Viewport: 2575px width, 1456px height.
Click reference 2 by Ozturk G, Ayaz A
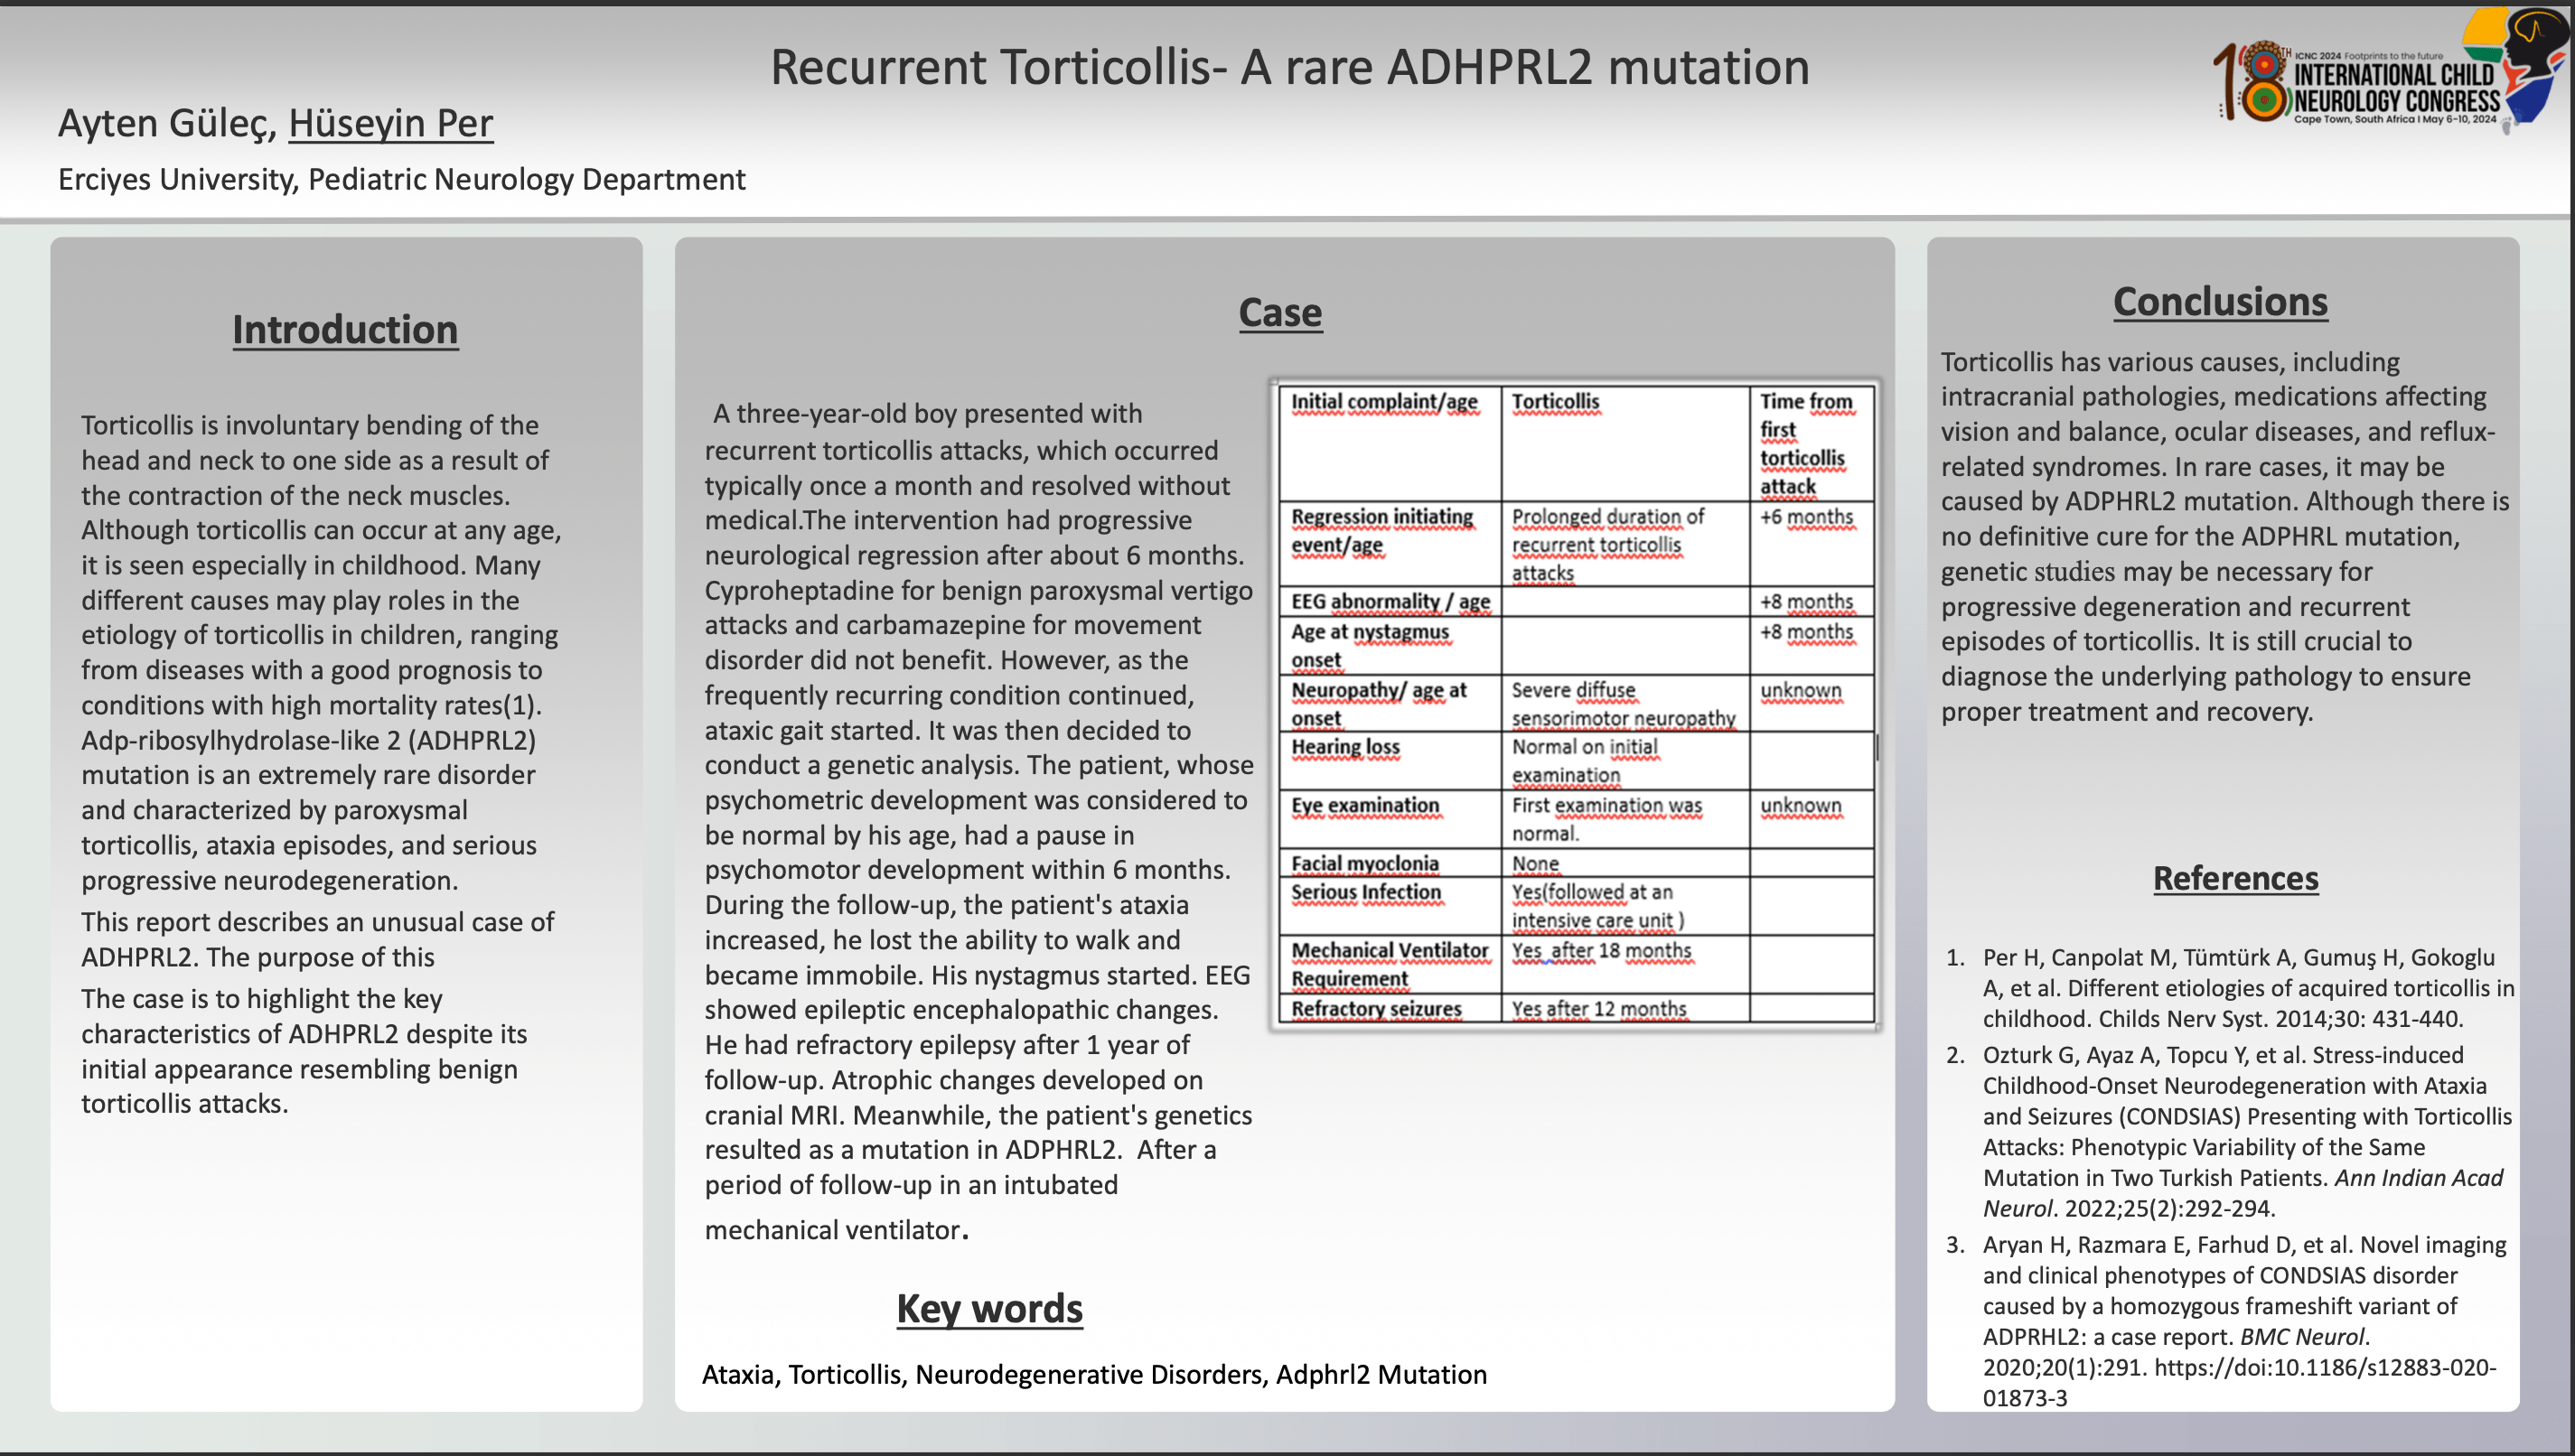point(2230,1131)
